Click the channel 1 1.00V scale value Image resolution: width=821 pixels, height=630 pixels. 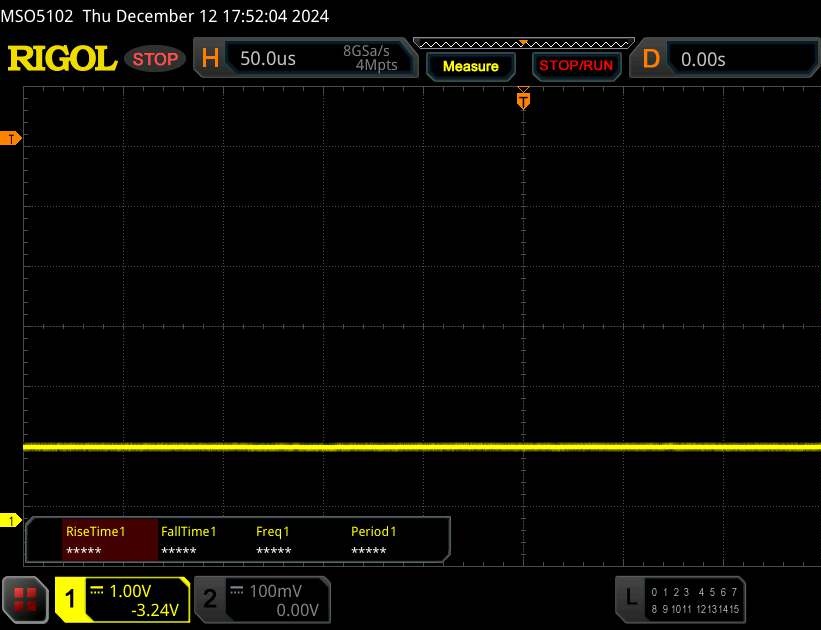[x=130, y=591]
